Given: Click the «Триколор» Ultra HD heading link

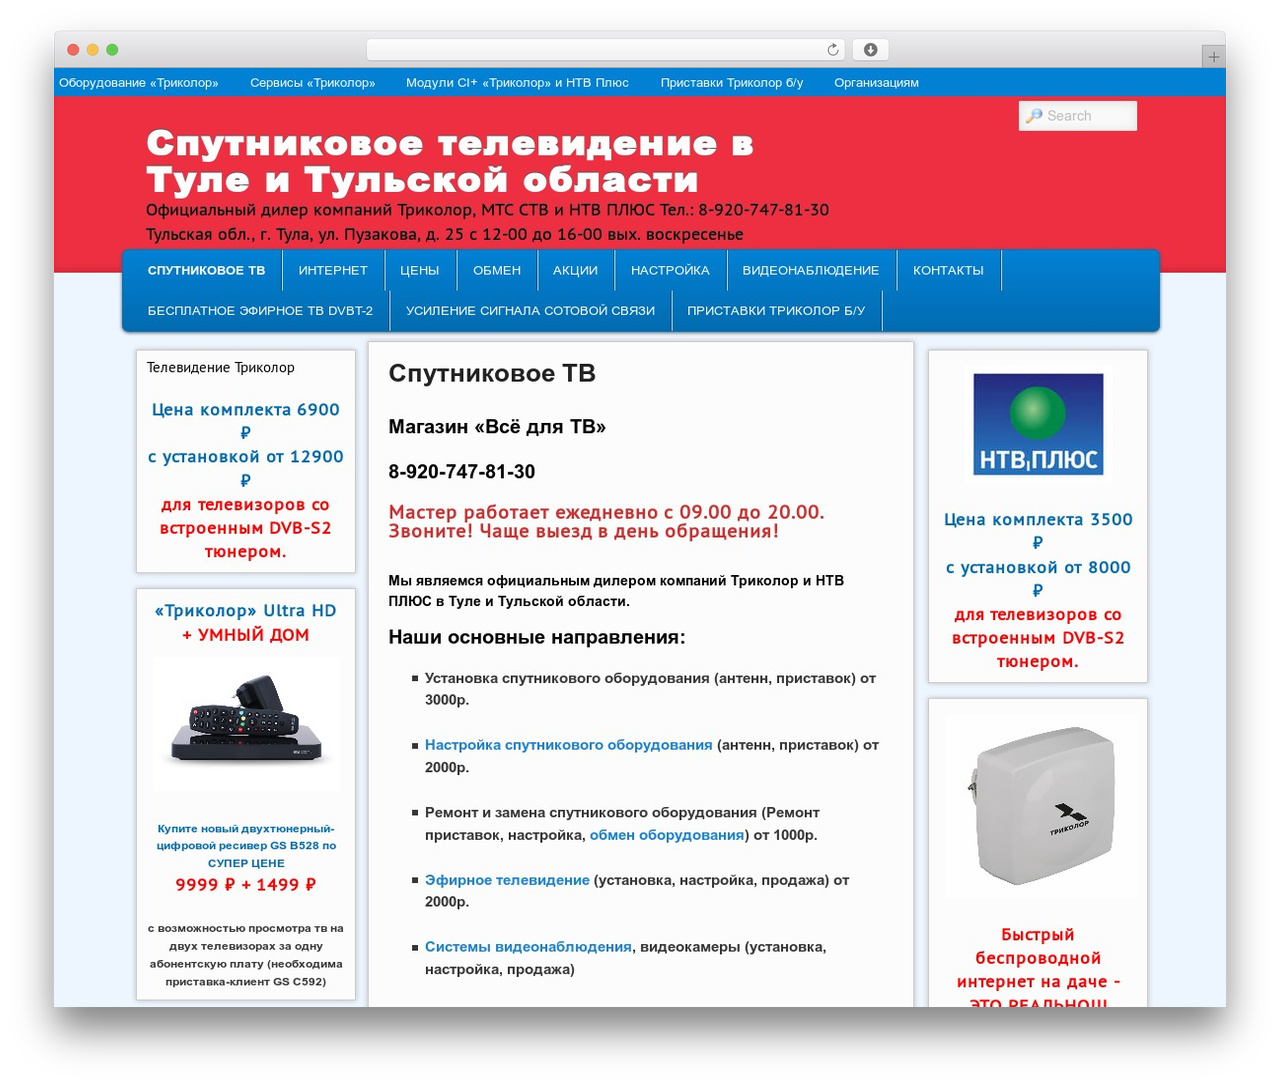Looking at the screenshot, I should click(246, 611).
